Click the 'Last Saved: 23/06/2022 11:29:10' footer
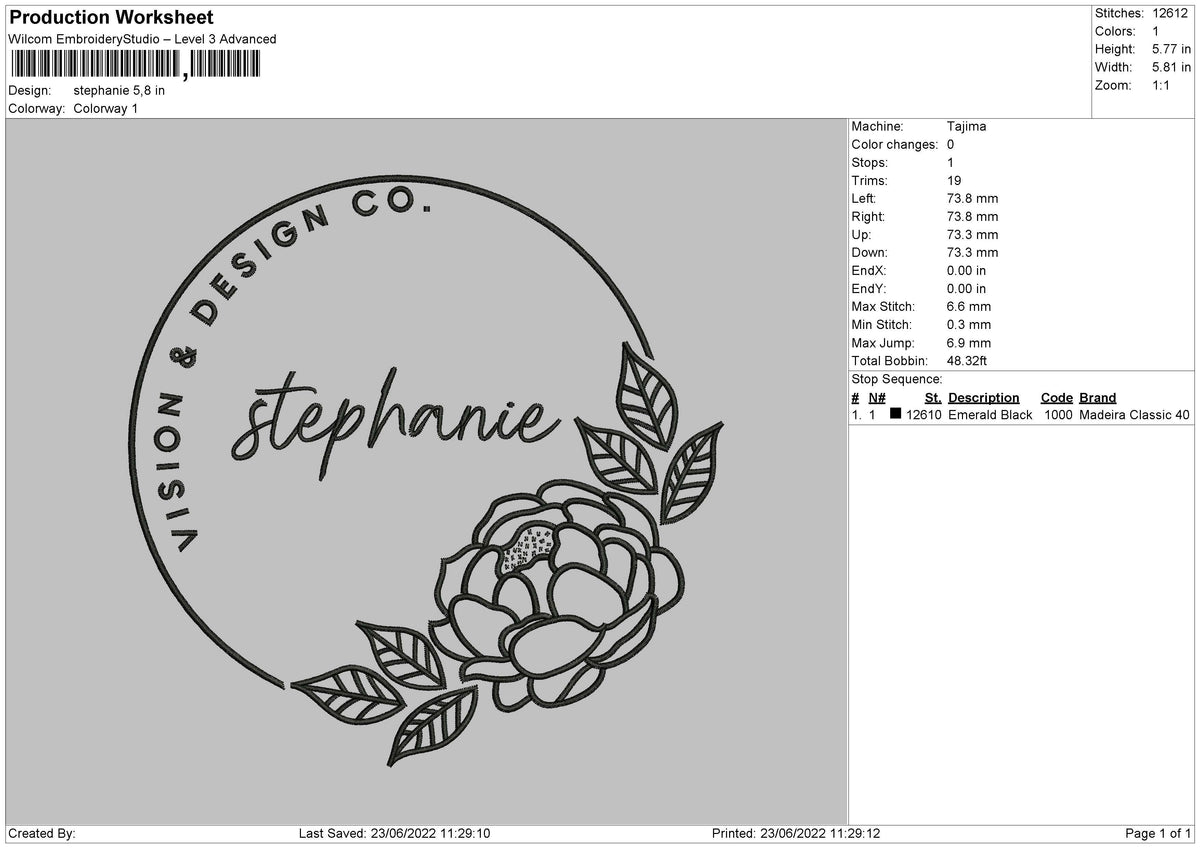 [395, 834]
